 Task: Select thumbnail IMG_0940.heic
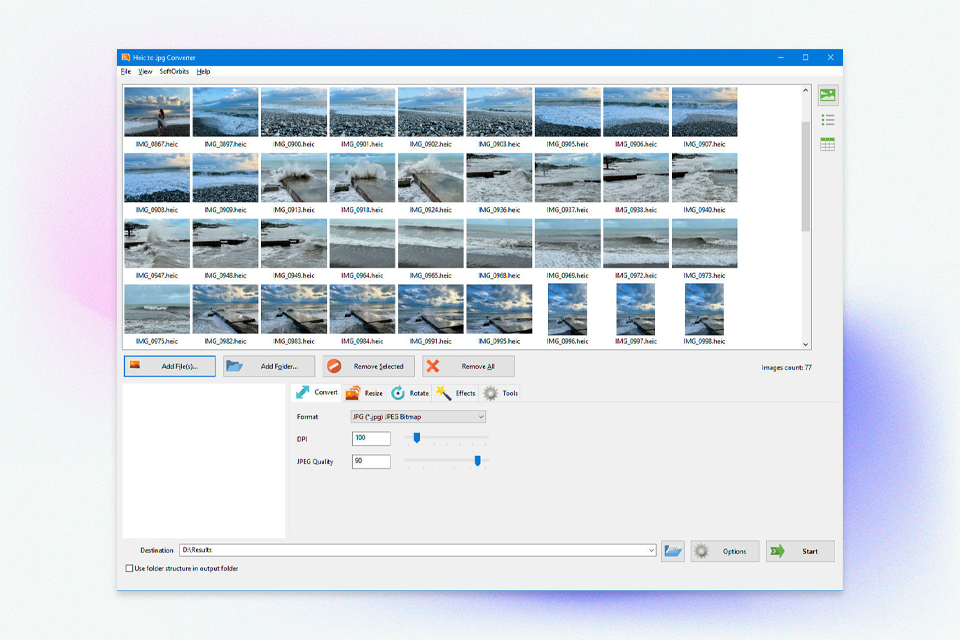coord(705,178)
